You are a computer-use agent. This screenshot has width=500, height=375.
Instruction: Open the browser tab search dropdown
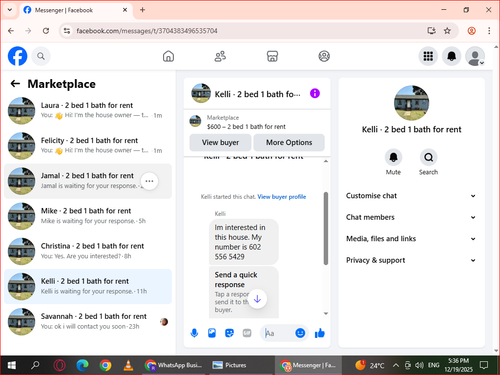pos(10,10)
